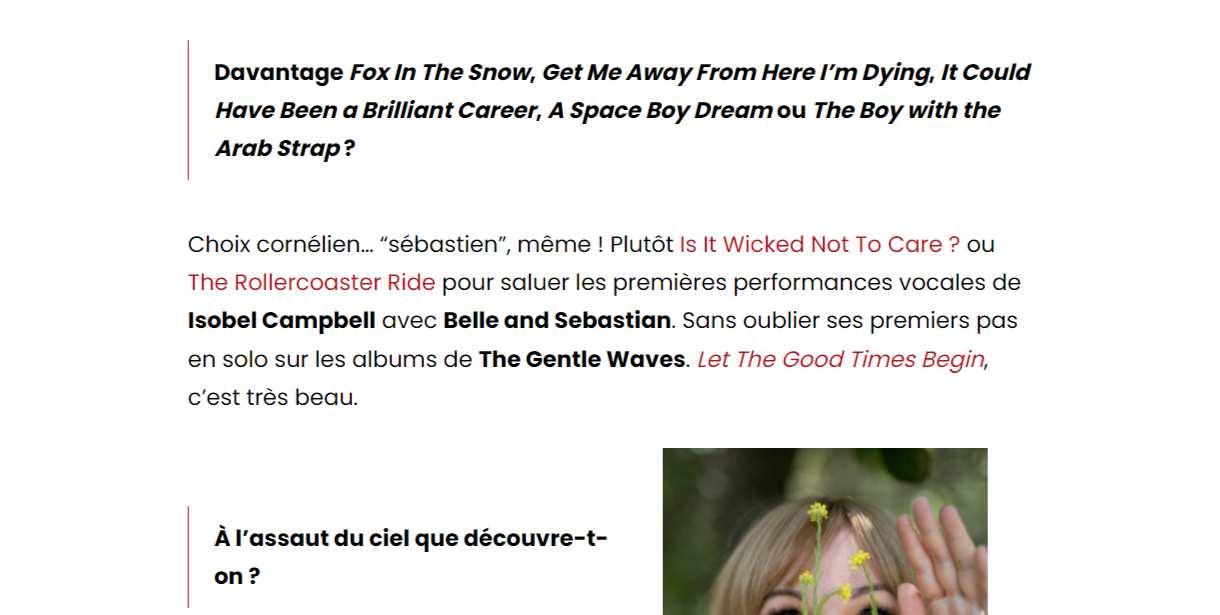The height and width of the screenshot is (615, 1220).
Task: Click the word Davantage in the quote
Action: click(279, 72)
